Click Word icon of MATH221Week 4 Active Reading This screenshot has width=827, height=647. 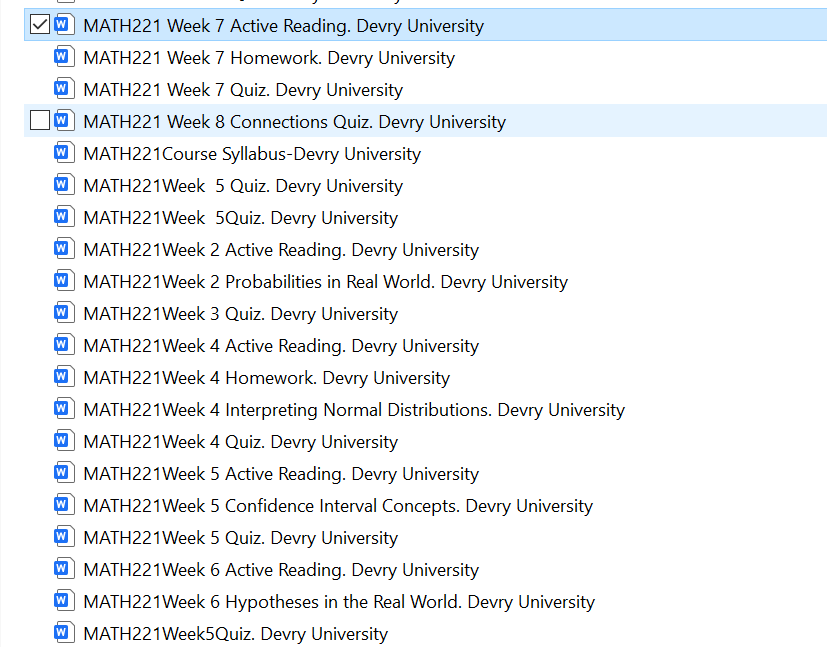tap(64, 345)
